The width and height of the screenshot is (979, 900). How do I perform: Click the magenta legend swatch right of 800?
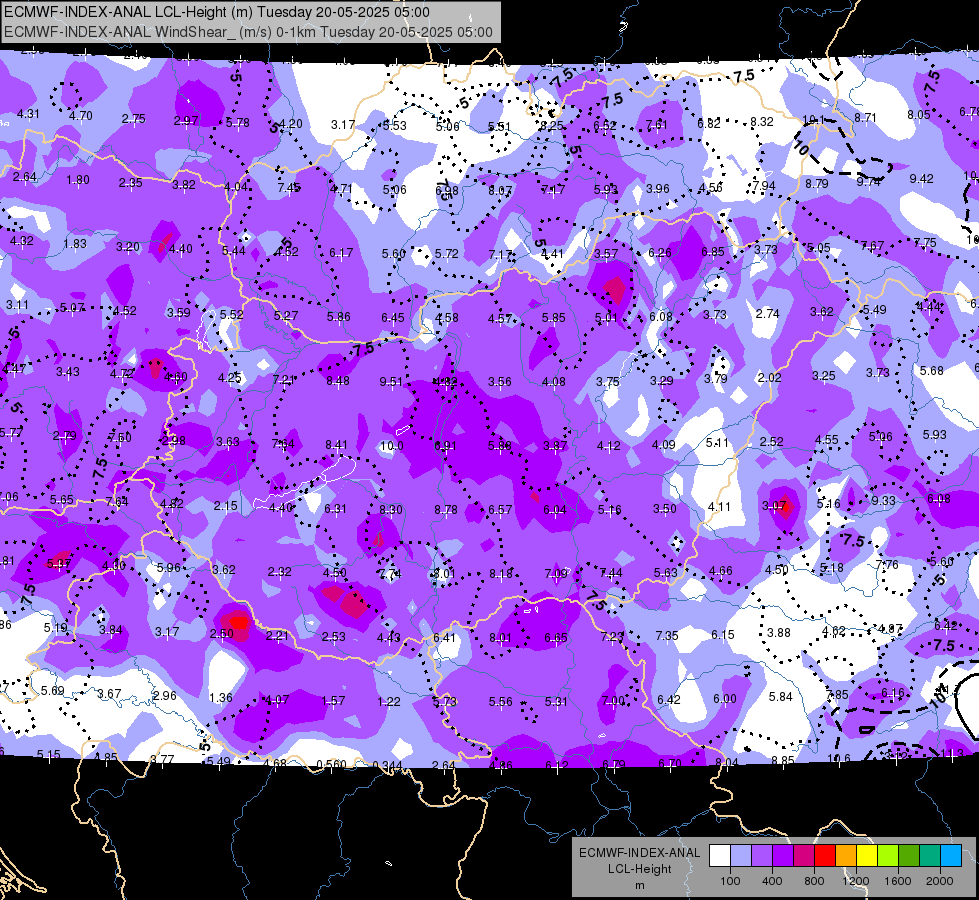pyautogui.click(x=804, y=856)
